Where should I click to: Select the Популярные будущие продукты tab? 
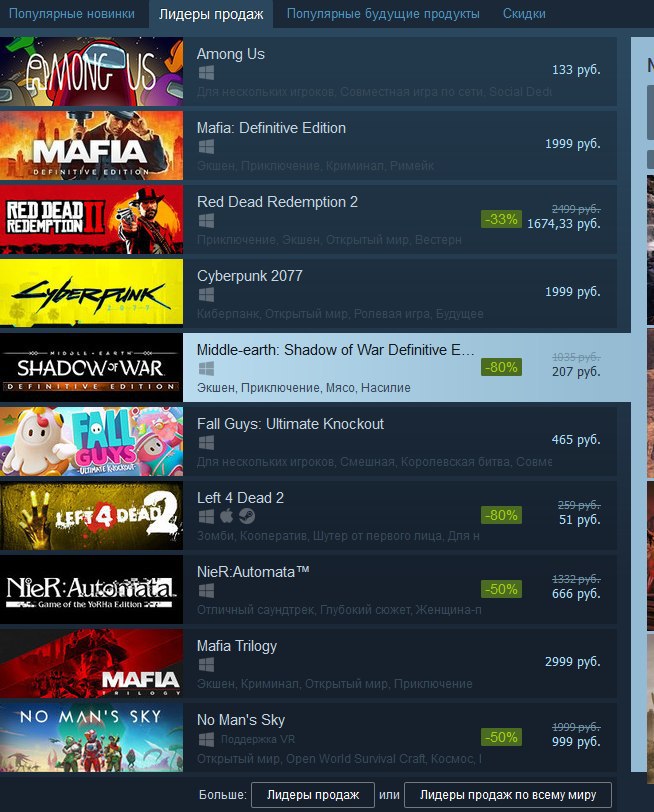click(383, 13)
